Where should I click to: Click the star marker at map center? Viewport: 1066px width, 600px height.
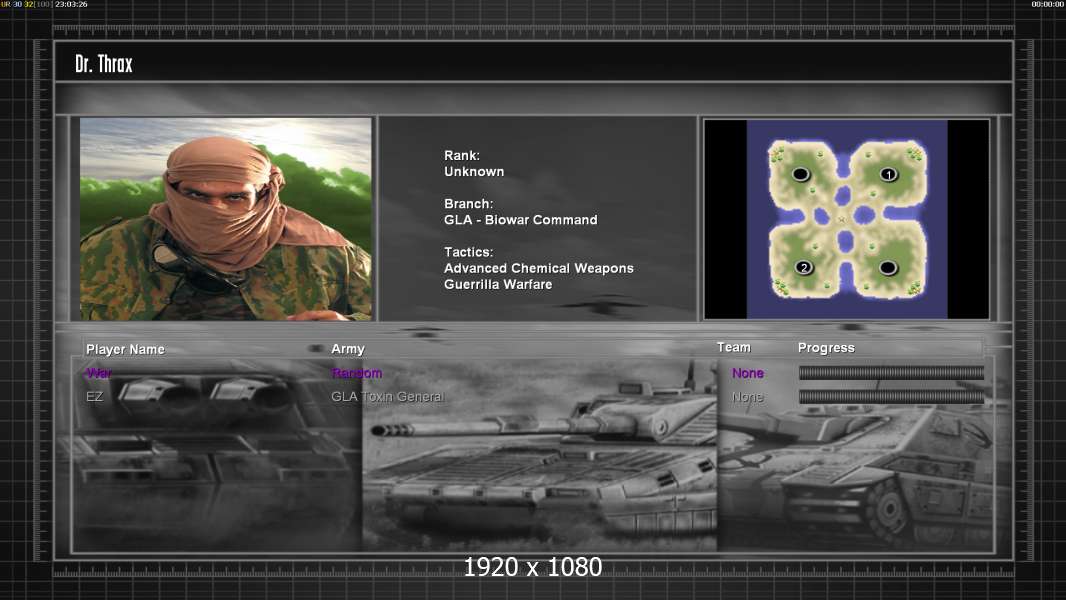(x=842, y=220)
